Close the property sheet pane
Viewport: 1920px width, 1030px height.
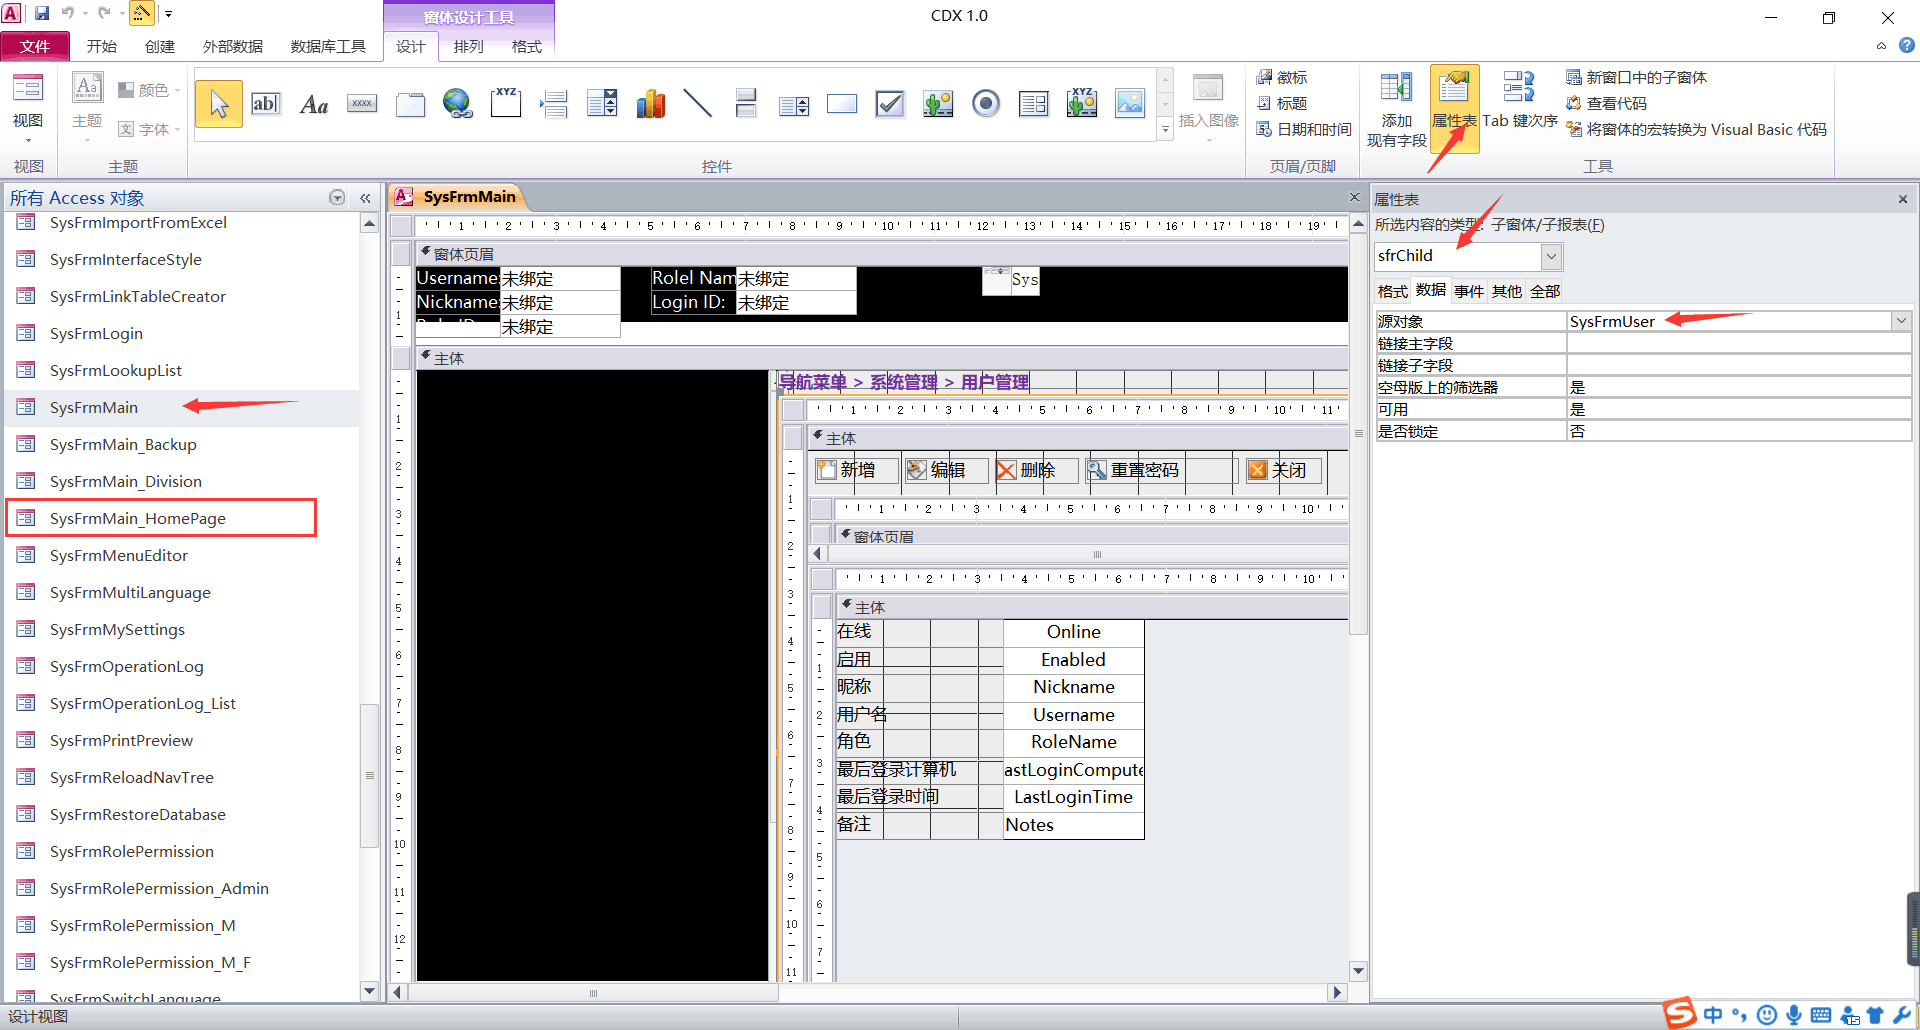1903,199
